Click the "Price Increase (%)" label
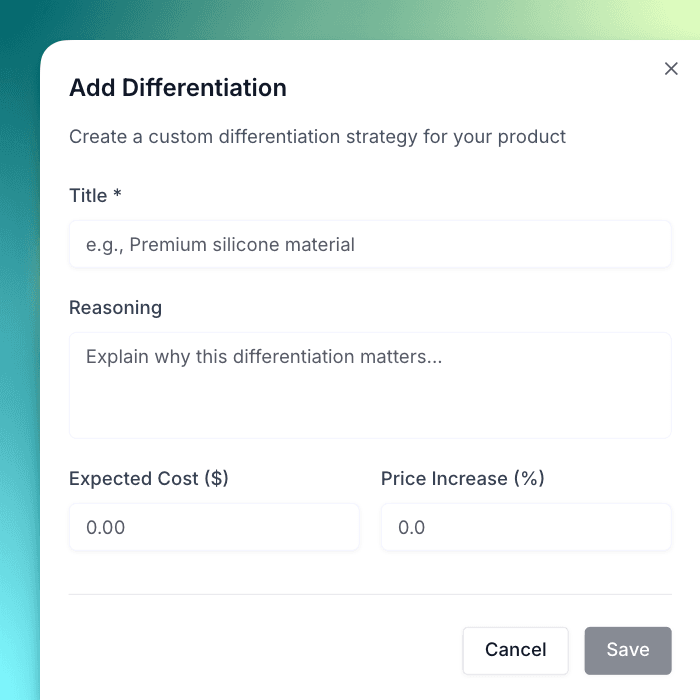Viewport: 700px width, 700px height. [462, 479]
